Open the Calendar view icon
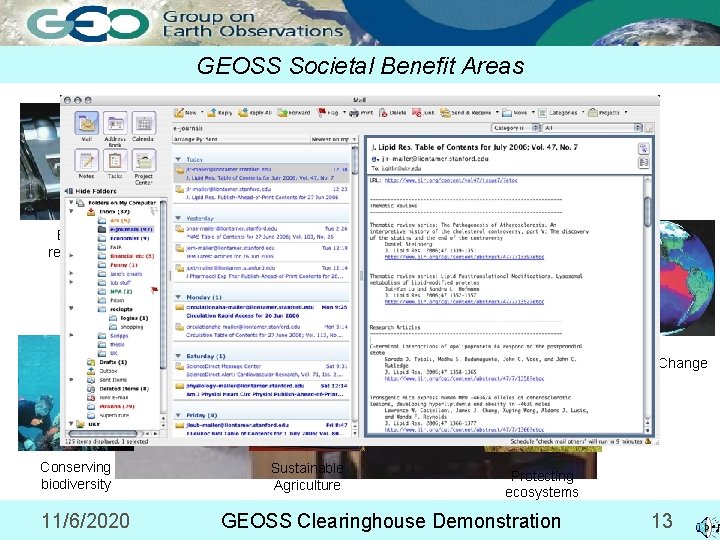 (x=144, y=123)
